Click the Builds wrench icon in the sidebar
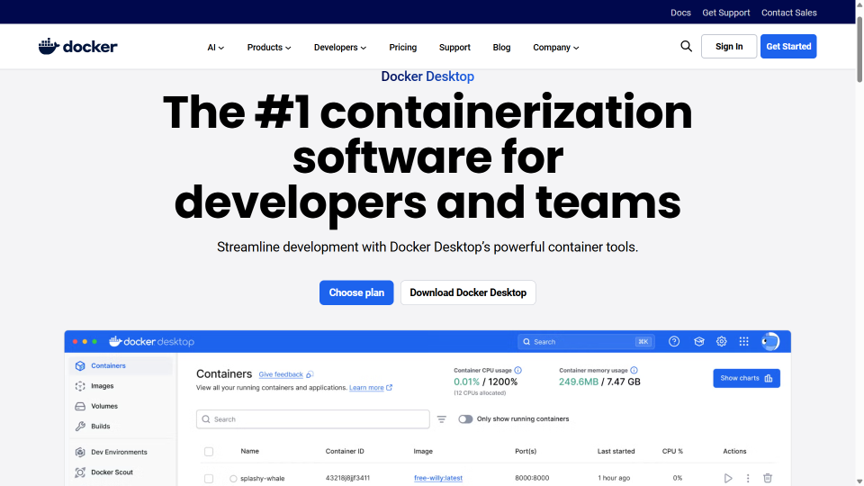The width and height of the screenshot is (864, 486). [x=80, y=426]
